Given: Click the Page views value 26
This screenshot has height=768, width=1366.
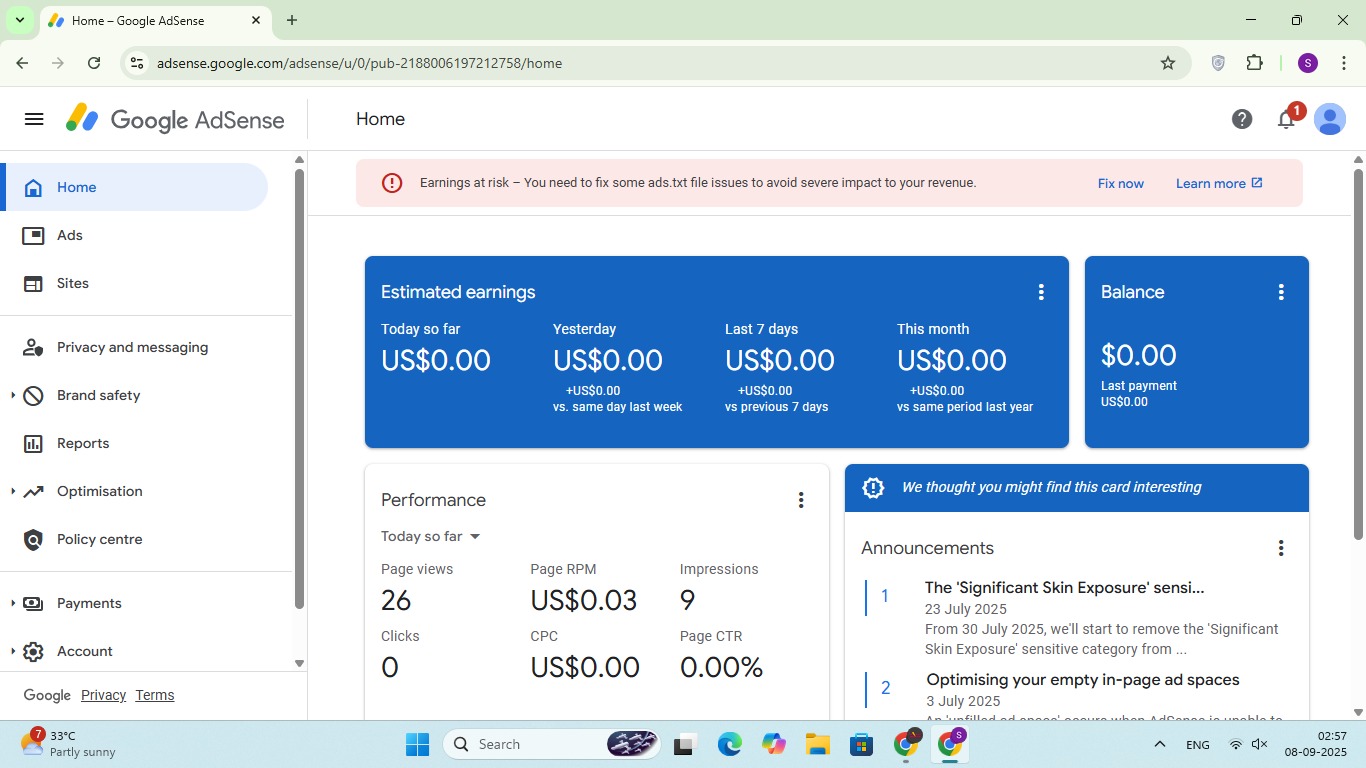Looking at the screenshot, I should click(396, 600).
